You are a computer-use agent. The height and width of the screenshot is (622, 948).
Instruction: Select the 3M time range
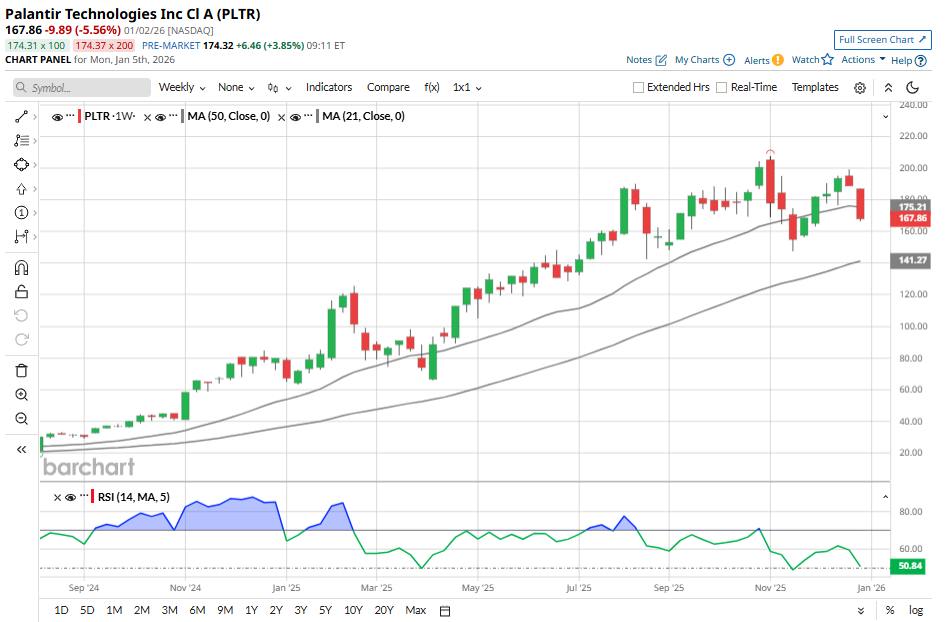(169, 611)
